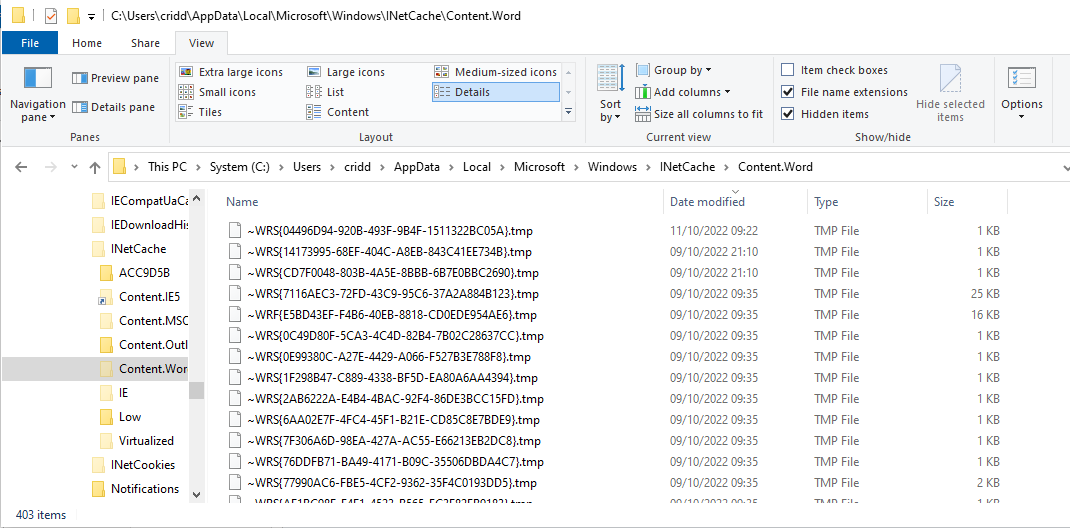Select INetCache folder in tree
The image size is (1070, 528).
click(130, 249)
